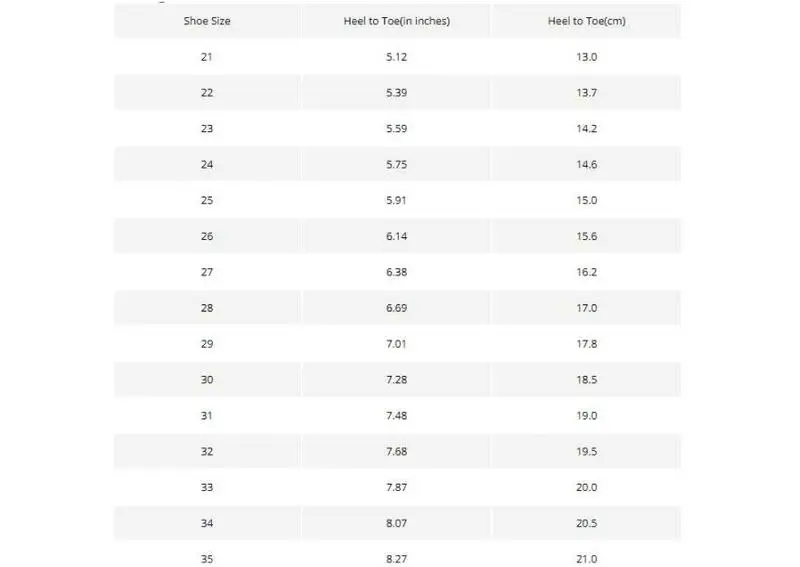Click shoe size 33 in the table

pos(206,488)
